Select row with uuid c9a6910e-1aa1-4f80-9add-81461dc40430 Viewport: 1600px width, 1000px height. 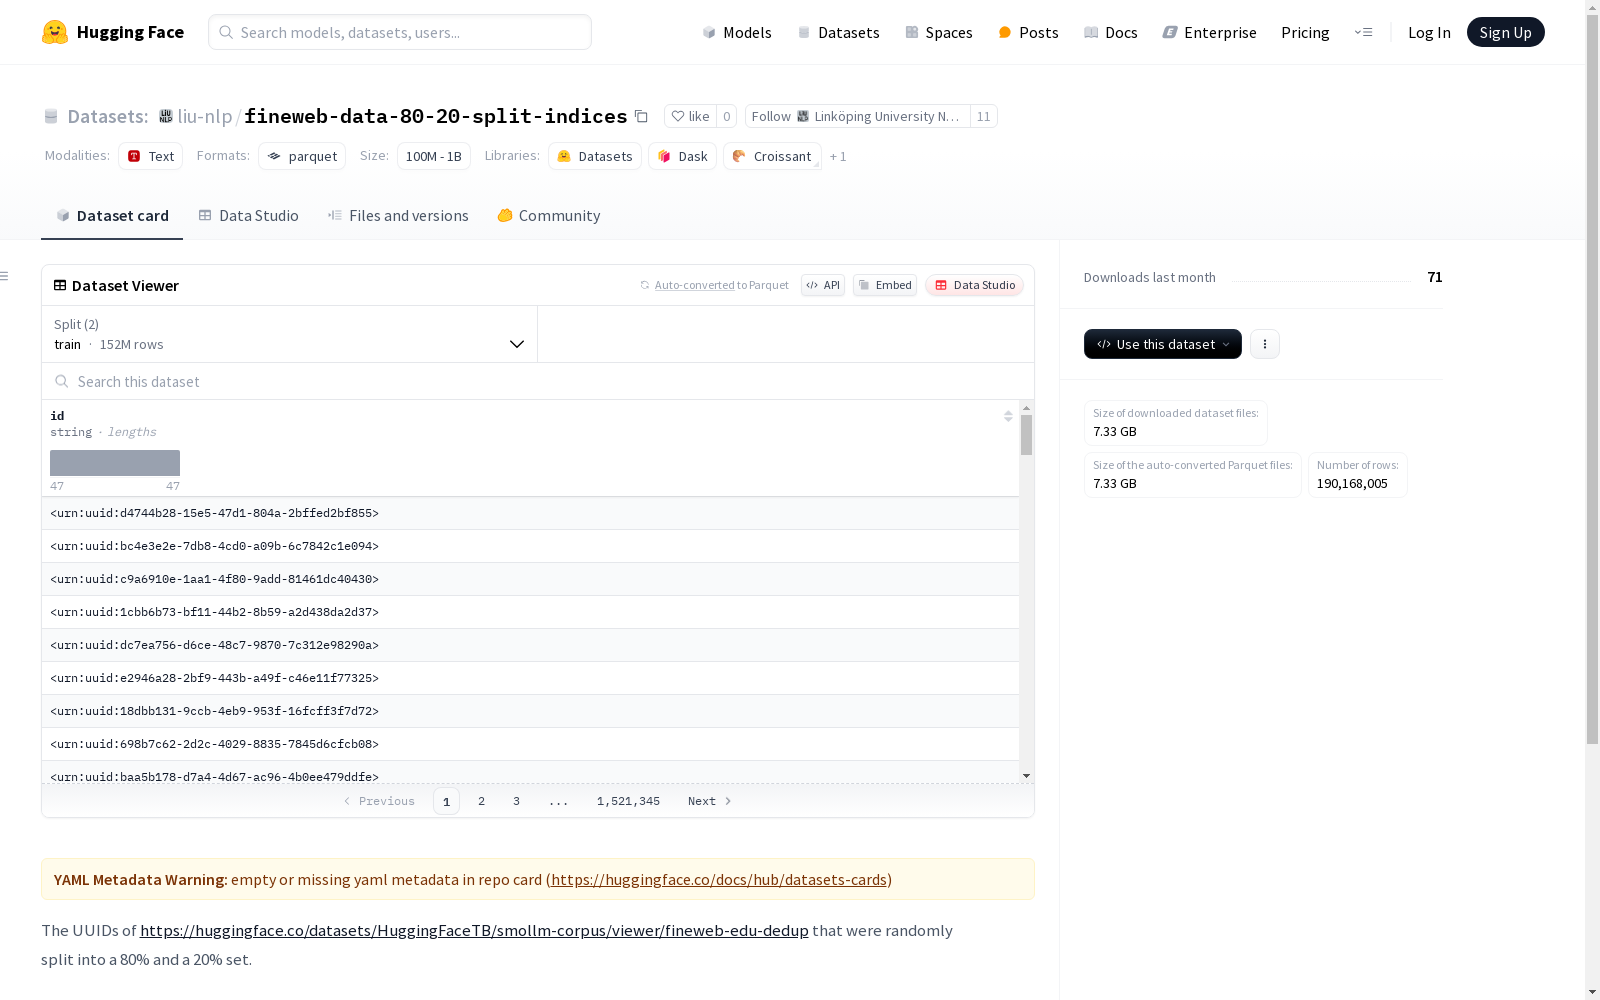tap(530, 579)
